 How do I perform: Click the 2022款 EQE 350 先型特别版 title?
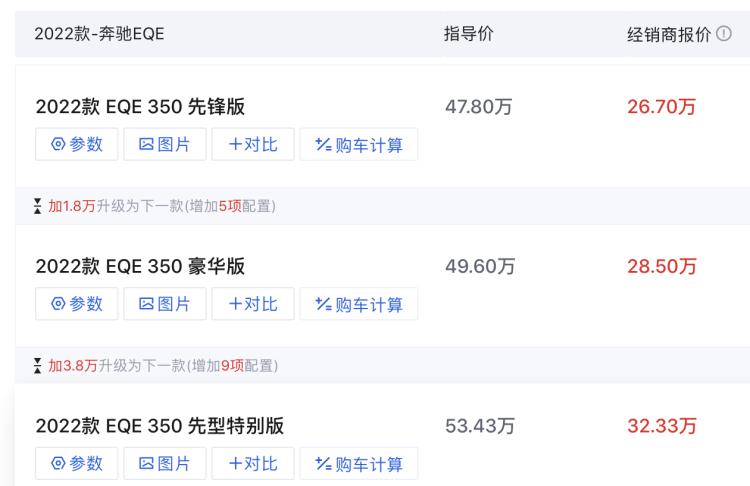159,427
